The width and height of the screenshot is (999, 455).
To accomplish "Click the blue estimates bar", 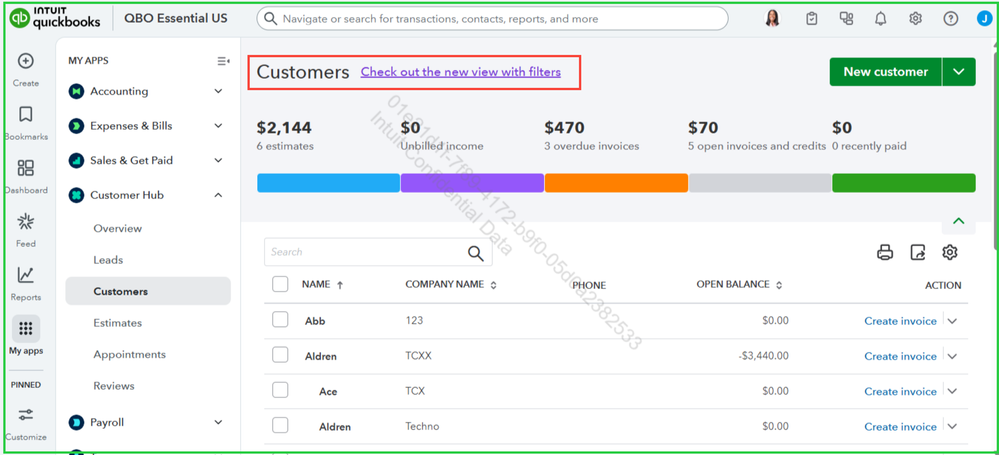I will click(x=328, y=183).
